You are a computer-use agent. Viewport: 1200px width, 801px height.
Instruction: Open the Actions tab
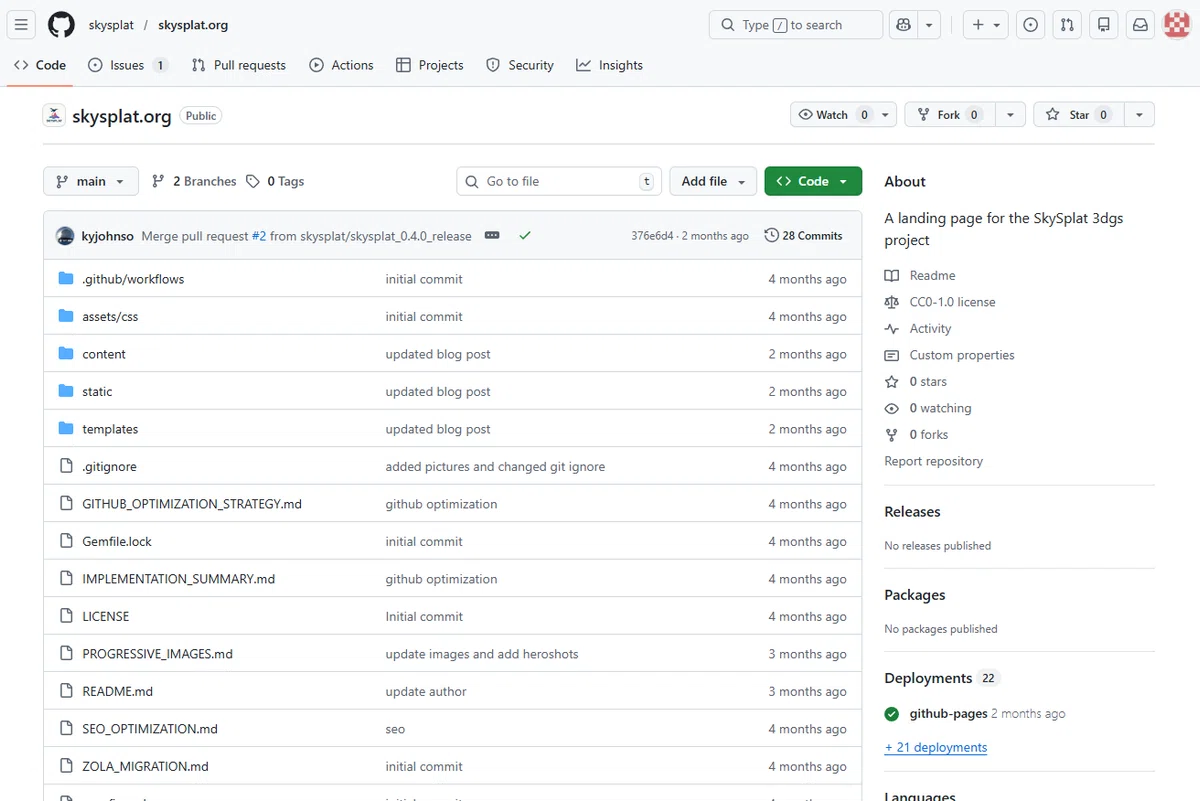(x=341, y=65)
